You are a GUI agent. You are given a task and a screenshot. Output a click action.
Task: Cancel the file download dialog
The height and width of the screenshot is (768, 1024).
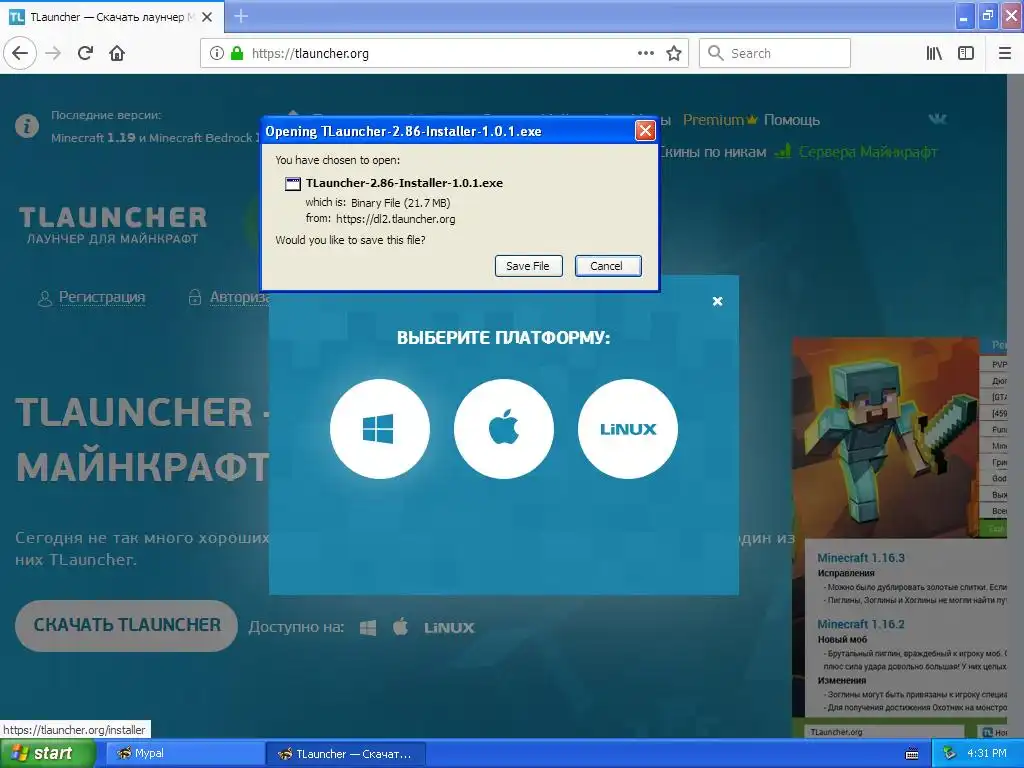608,266
